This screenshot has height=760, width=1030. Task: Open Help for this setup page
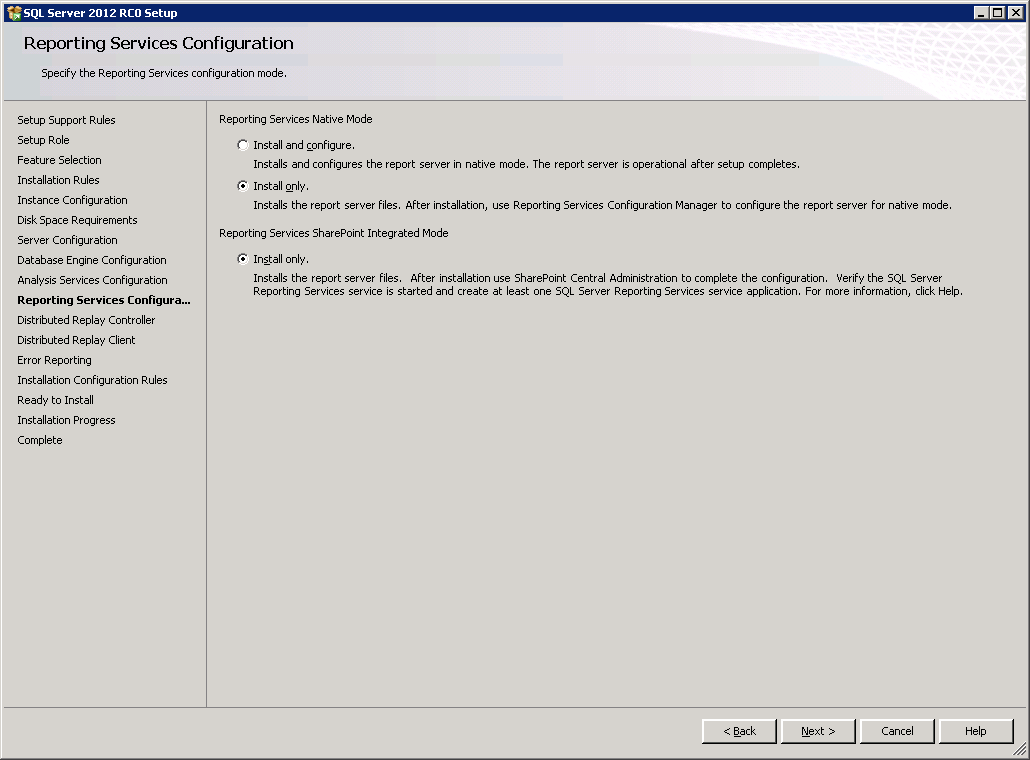click(x=975, y=731)
